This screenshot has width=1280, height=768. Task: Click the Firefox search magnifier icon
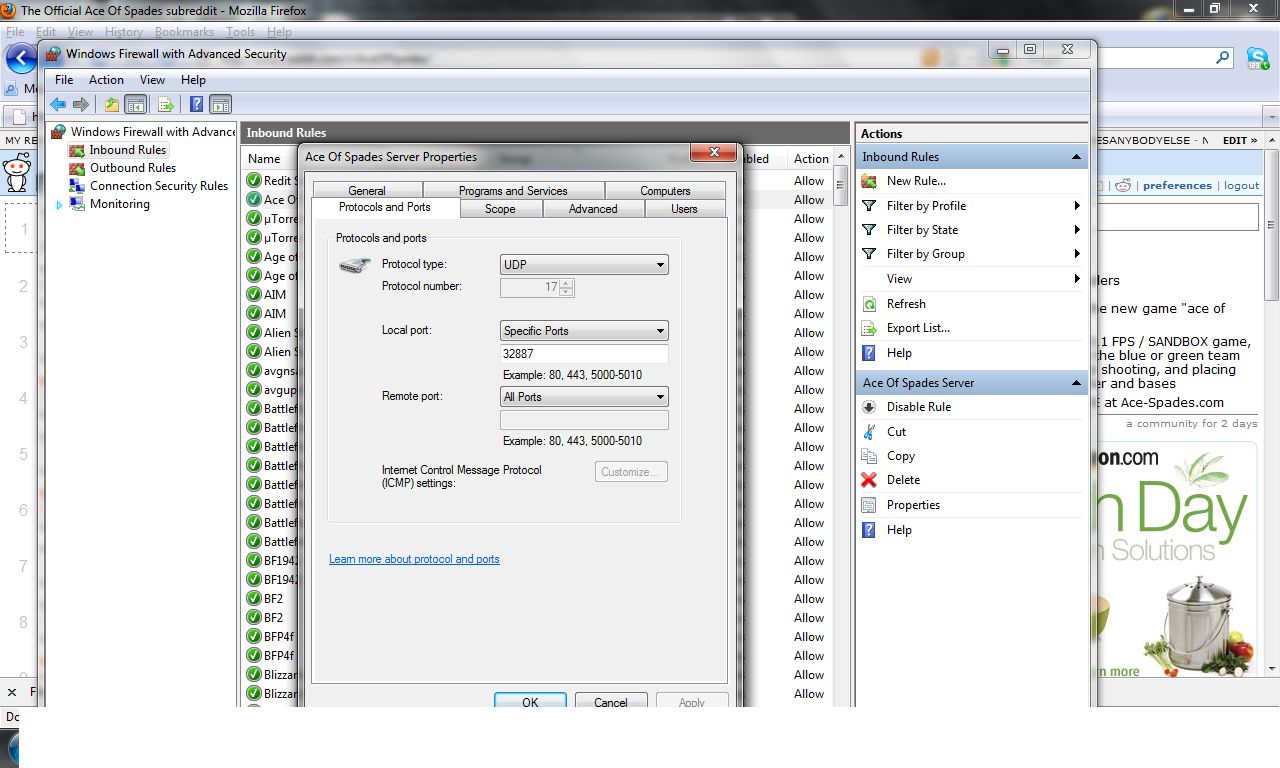point(1222,58)
